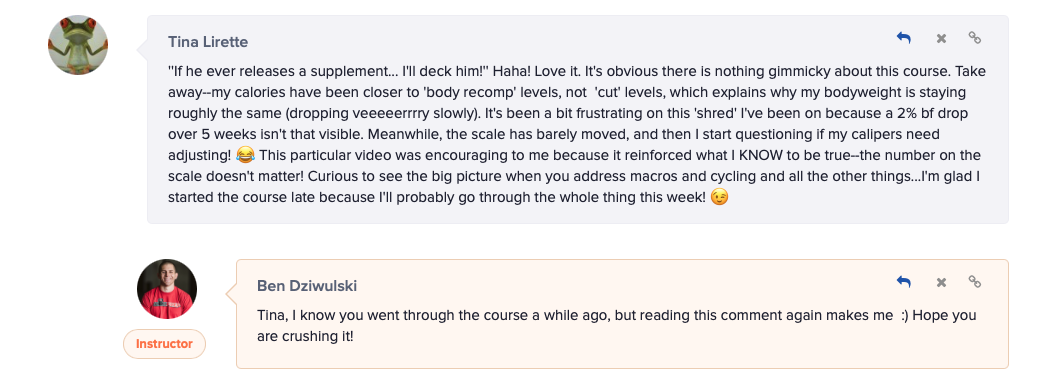This screenshot has height=387, width=1041.
Task: Remove Ben Dziwulski's reply using the X icon
Action: (941, 283)
